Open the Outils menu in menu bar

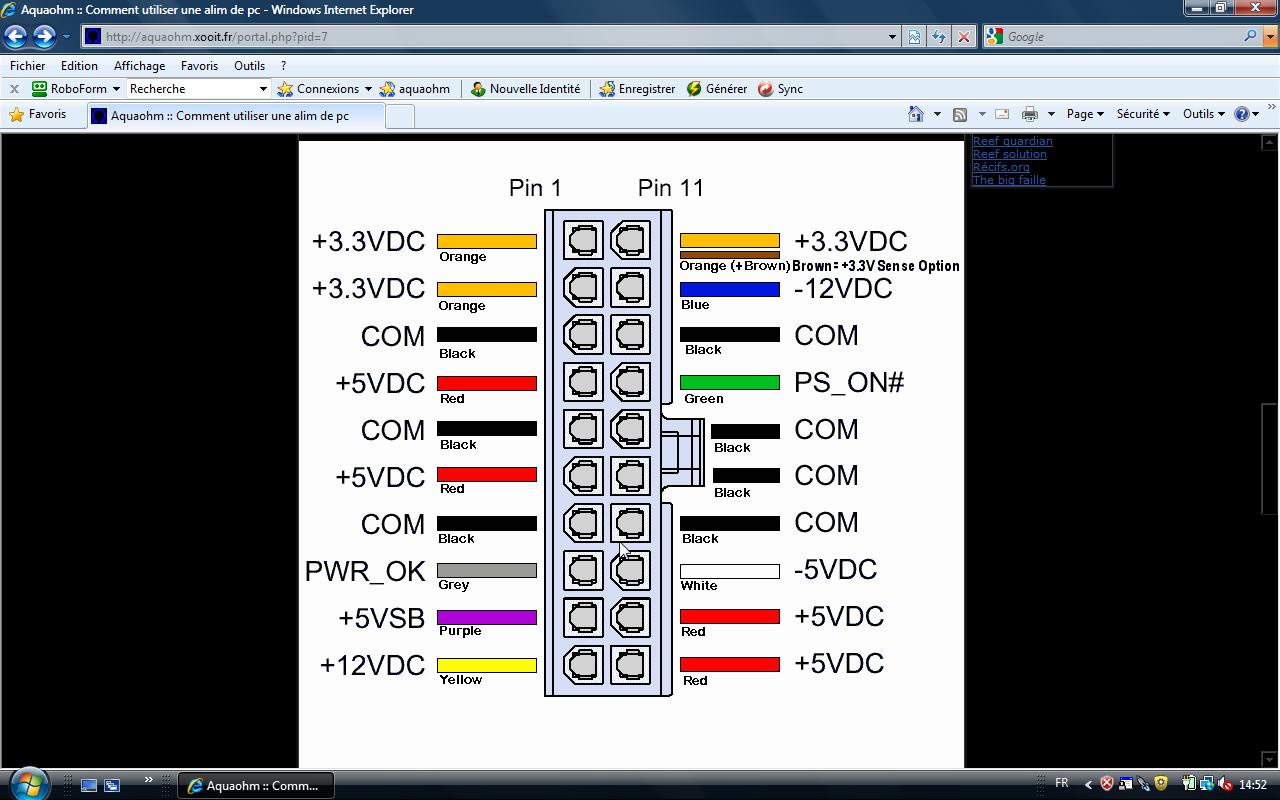click(x=249, y=66)
